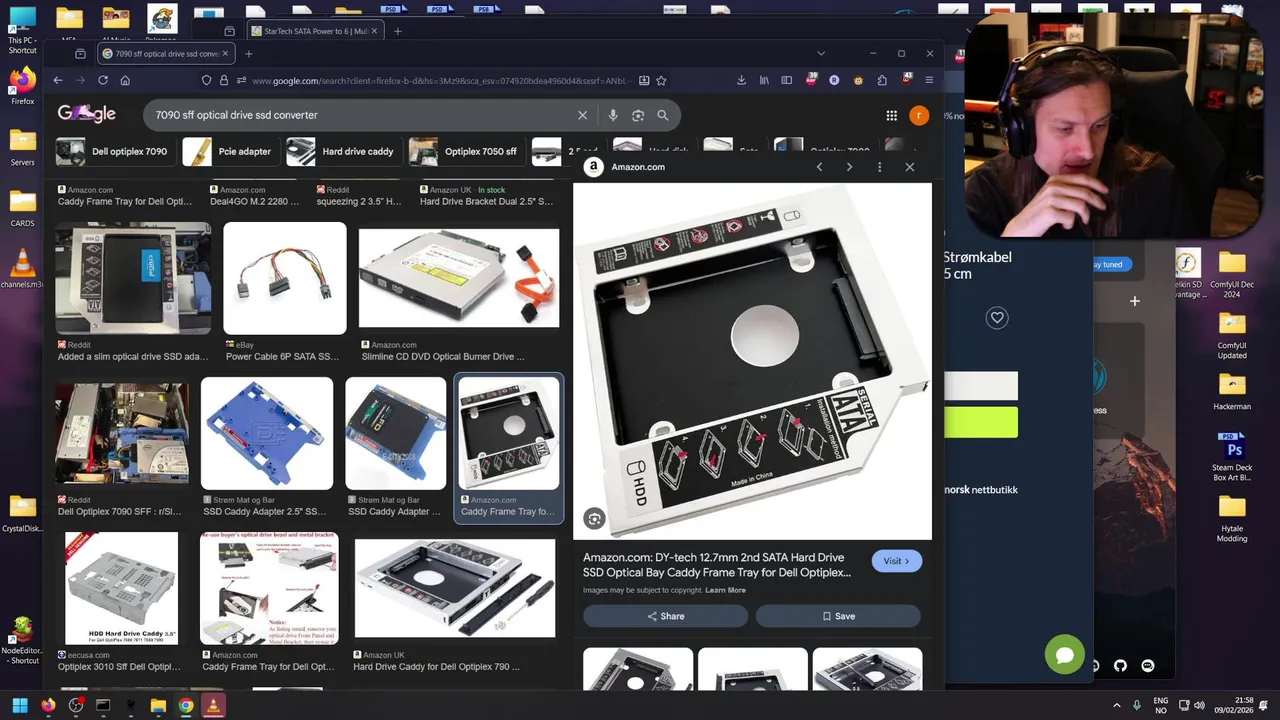
Task: Bookmark this page with the star icon
Action: (661, 80)
